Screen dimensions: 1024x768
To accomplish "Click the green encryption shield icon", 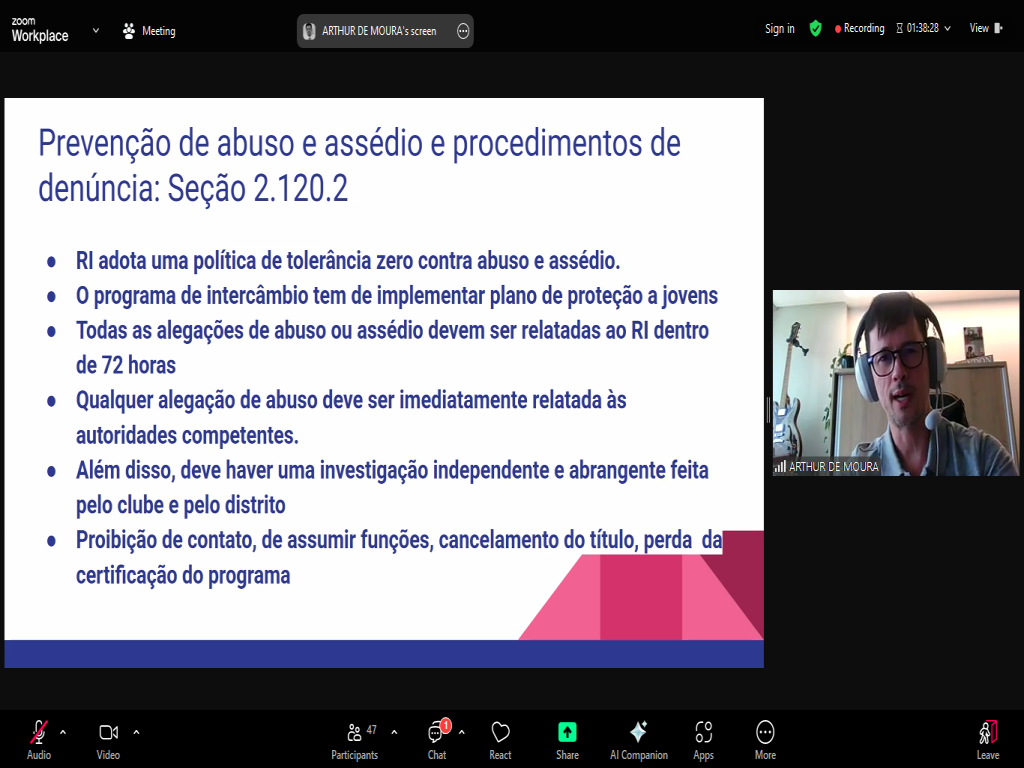I will [815, 29].
